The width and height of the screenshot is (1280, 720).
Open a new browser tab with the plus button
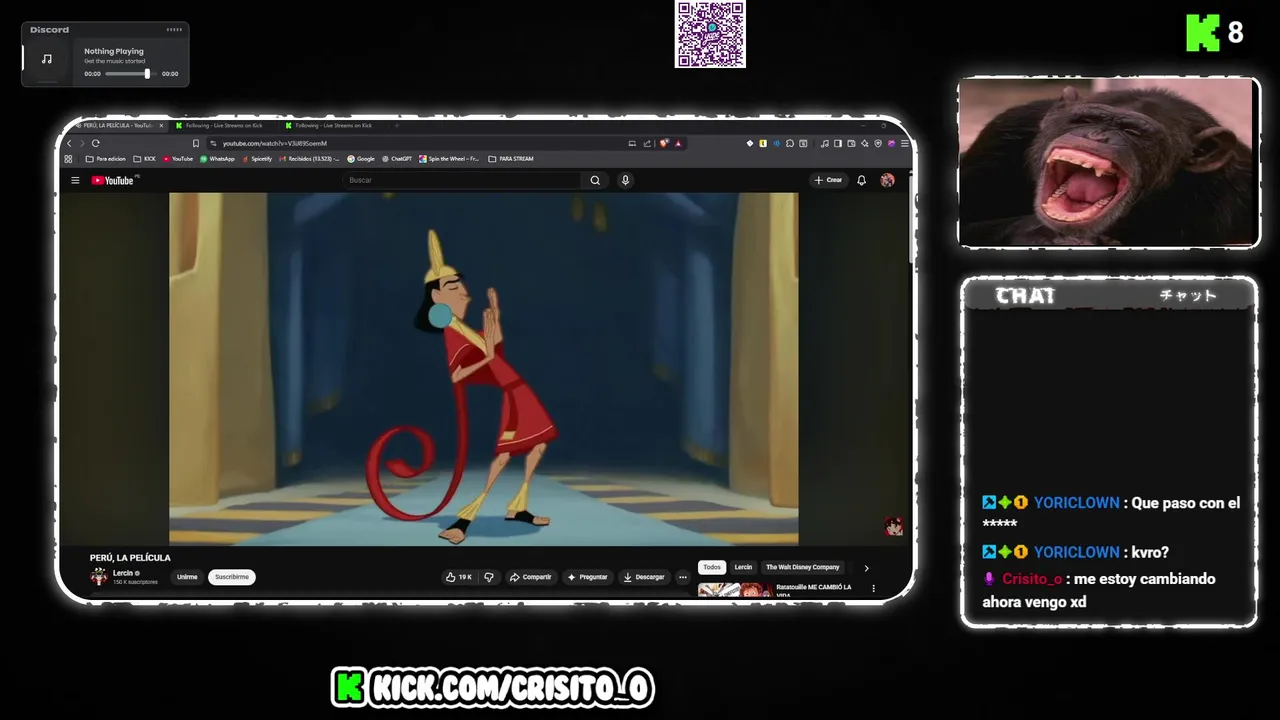(397, 126)
